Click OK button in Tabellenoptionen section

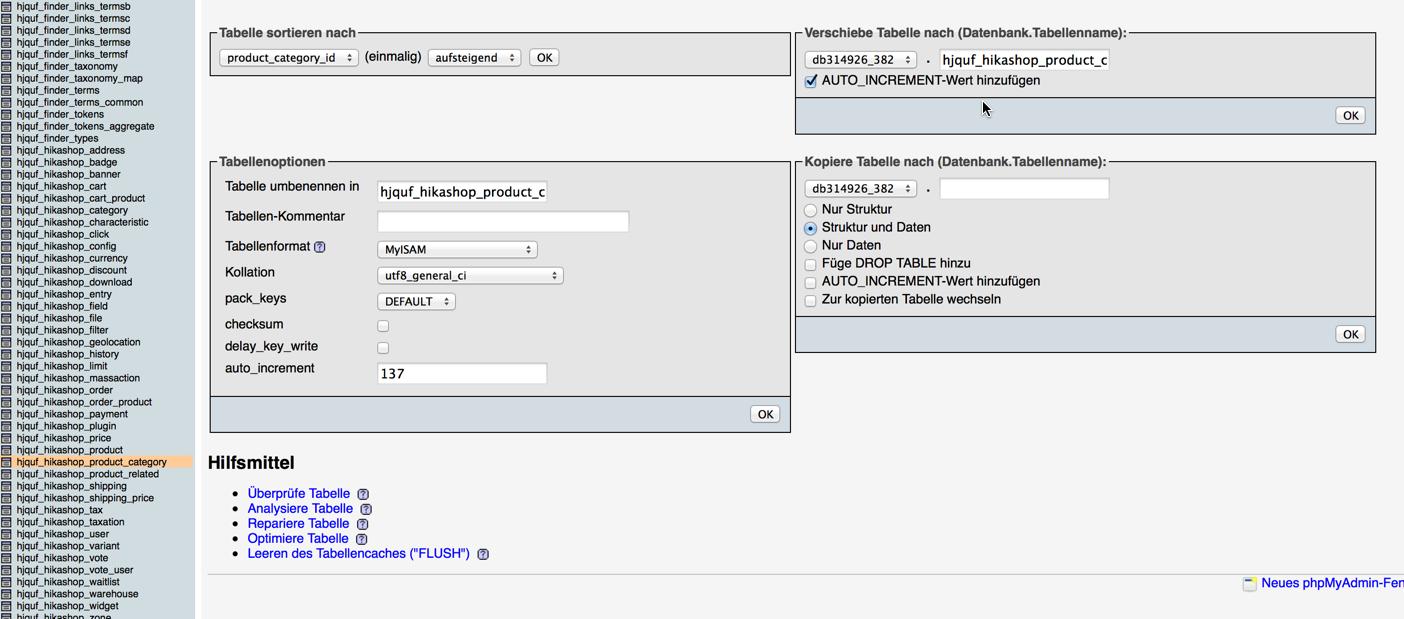pyautogui.click(x=765, y=414)
